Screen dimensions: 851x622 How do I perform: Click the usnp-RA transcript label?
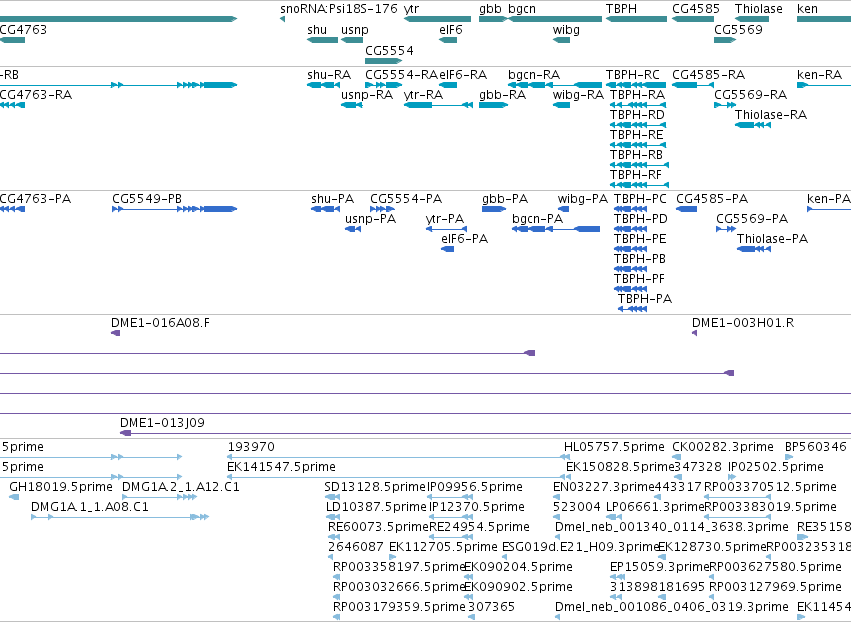(x=367, y=94)
